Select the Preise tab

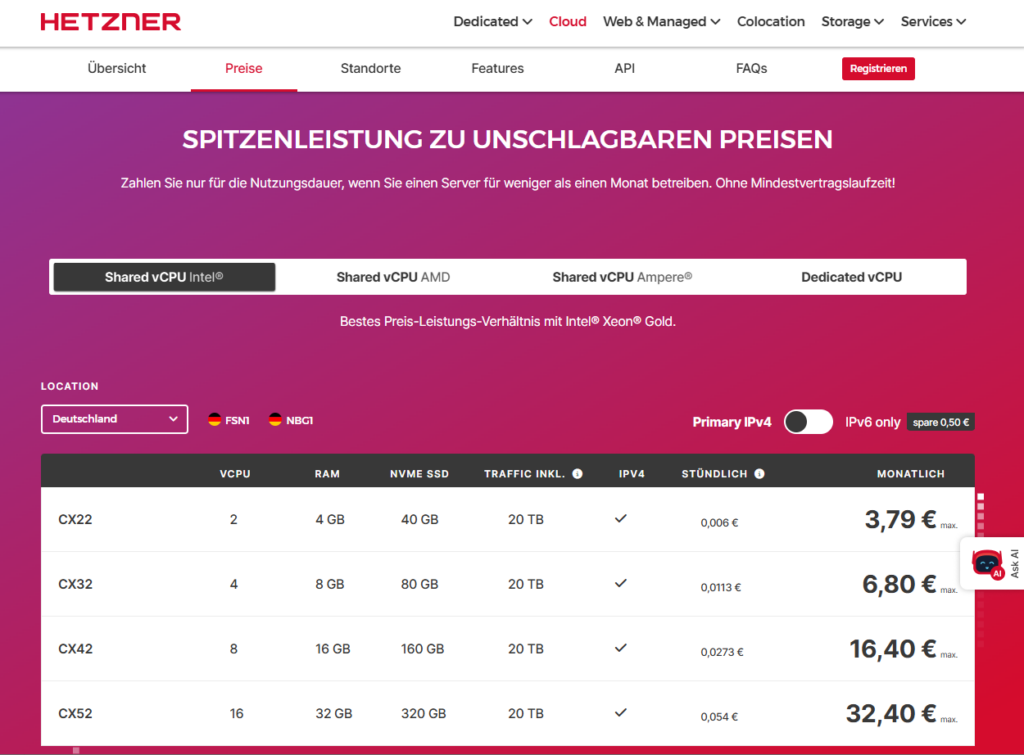click(244, 69)
